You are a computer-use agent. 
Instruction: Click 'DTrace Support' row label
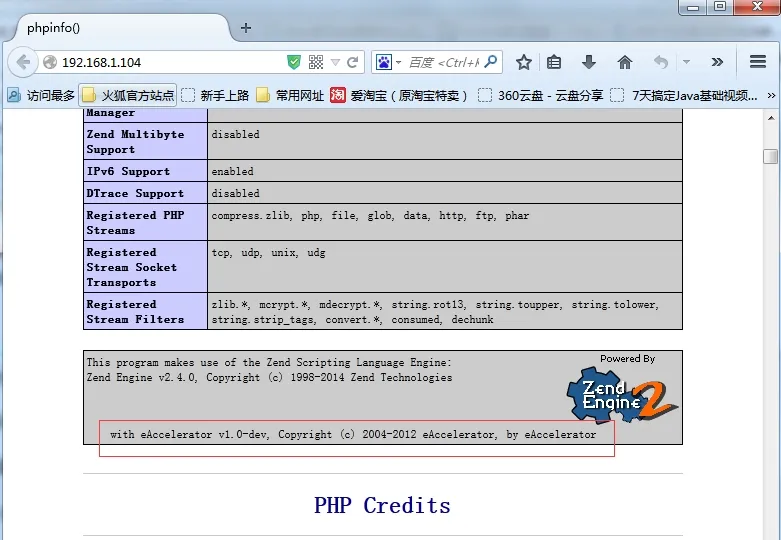[x=135, y=193]
